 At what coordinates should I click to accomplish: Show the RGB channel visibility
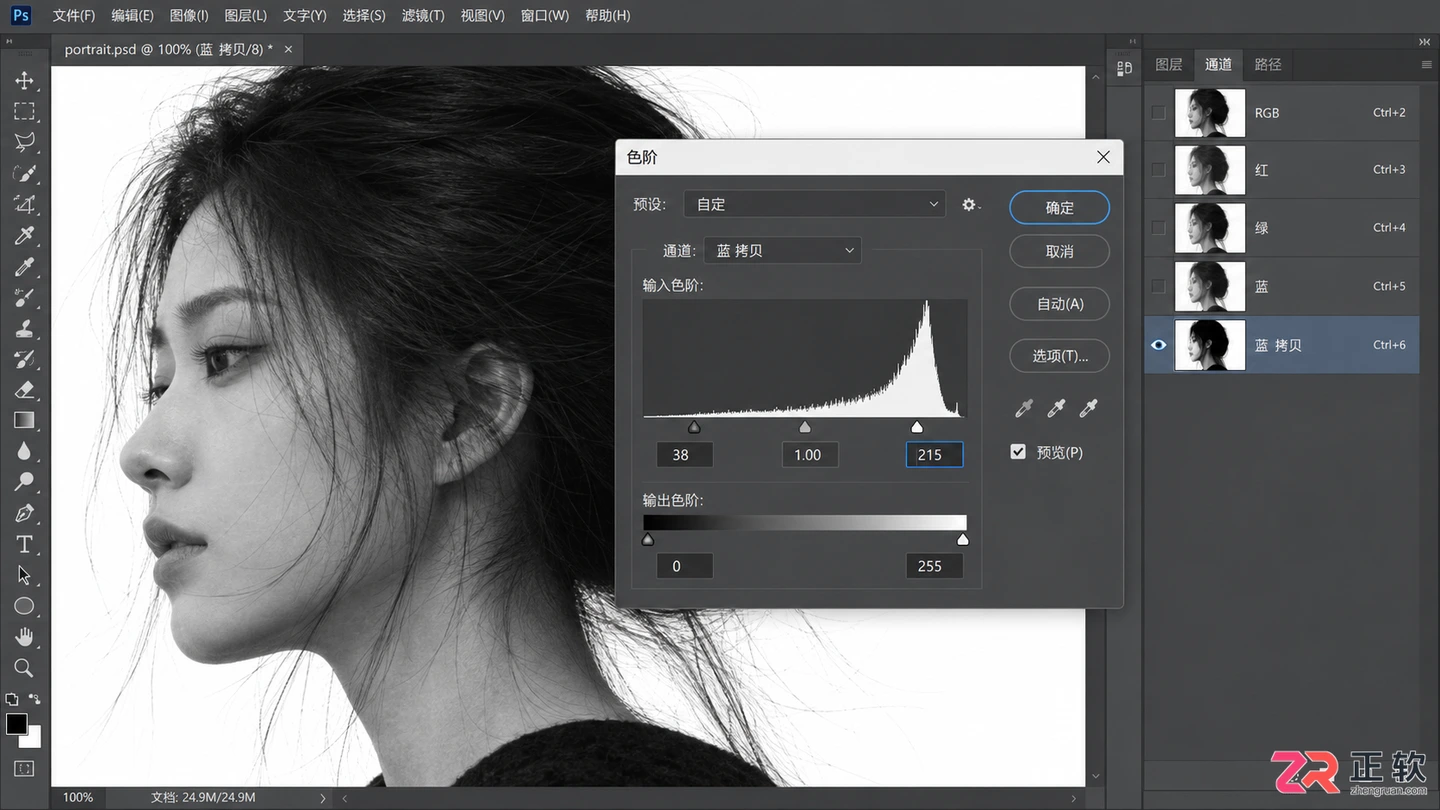point(1158,112)
